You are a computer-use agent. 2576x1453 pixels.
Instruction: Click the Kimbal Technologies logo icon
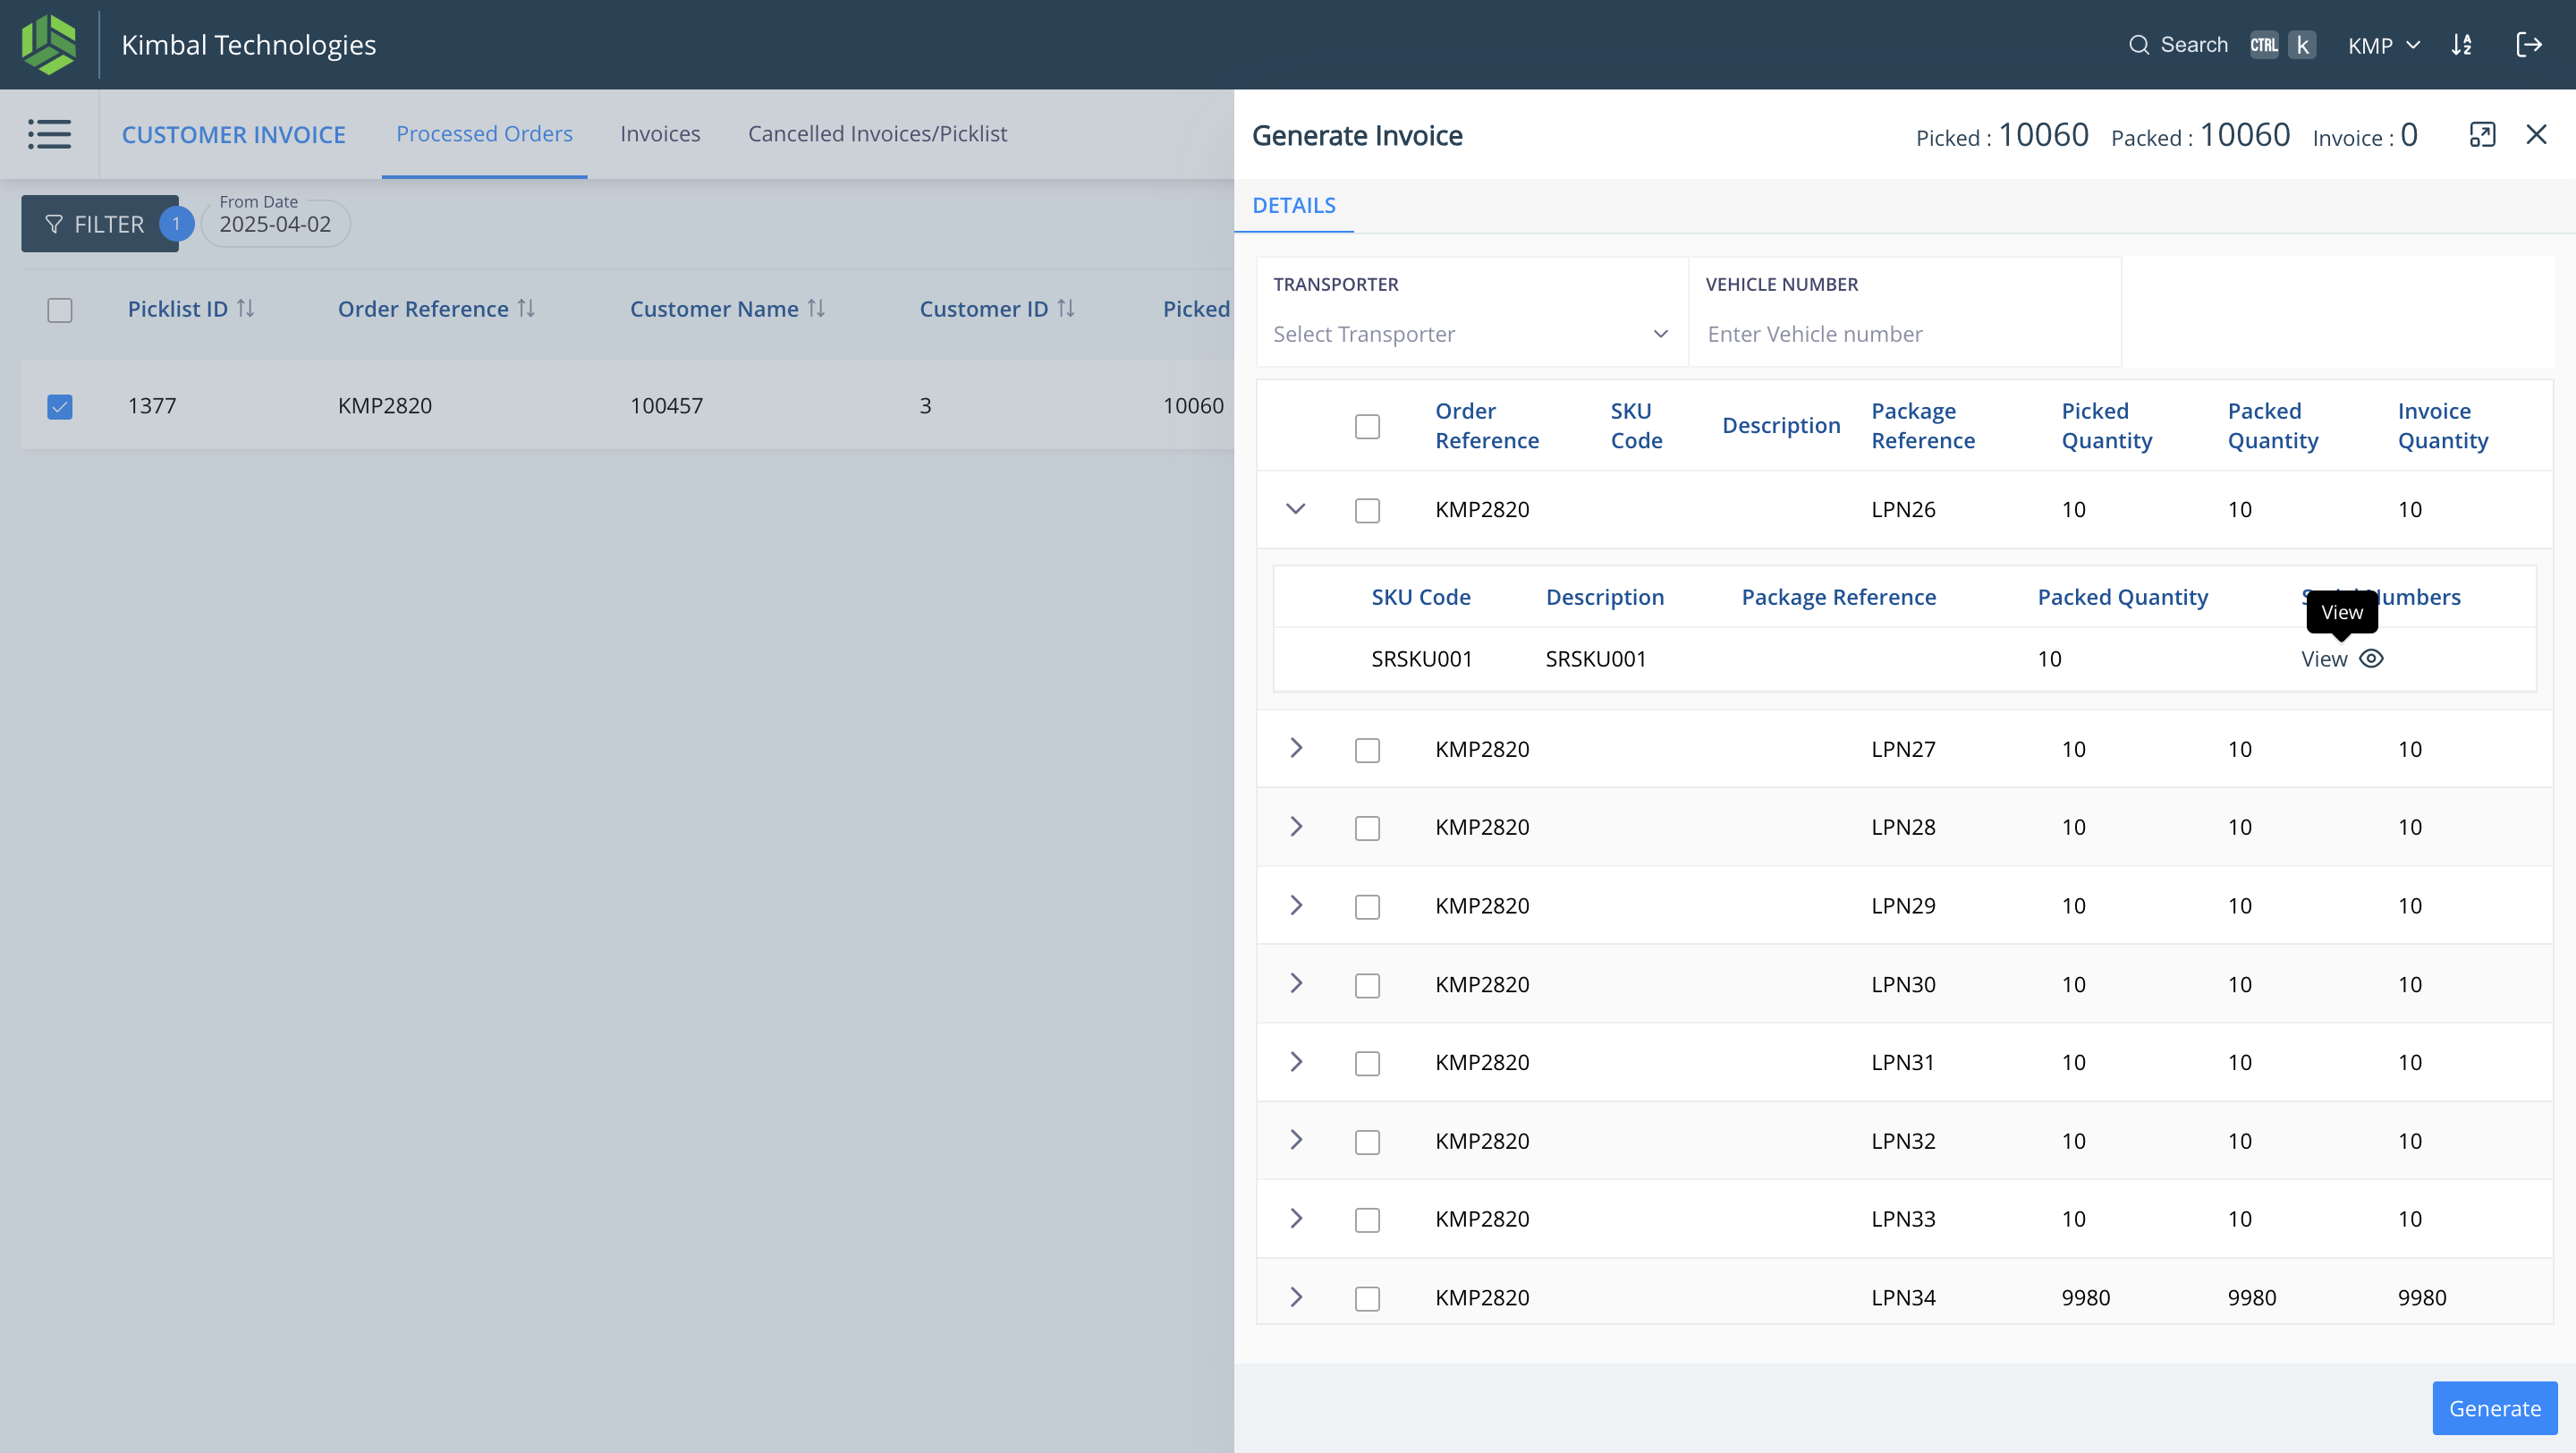pos(49,44)
